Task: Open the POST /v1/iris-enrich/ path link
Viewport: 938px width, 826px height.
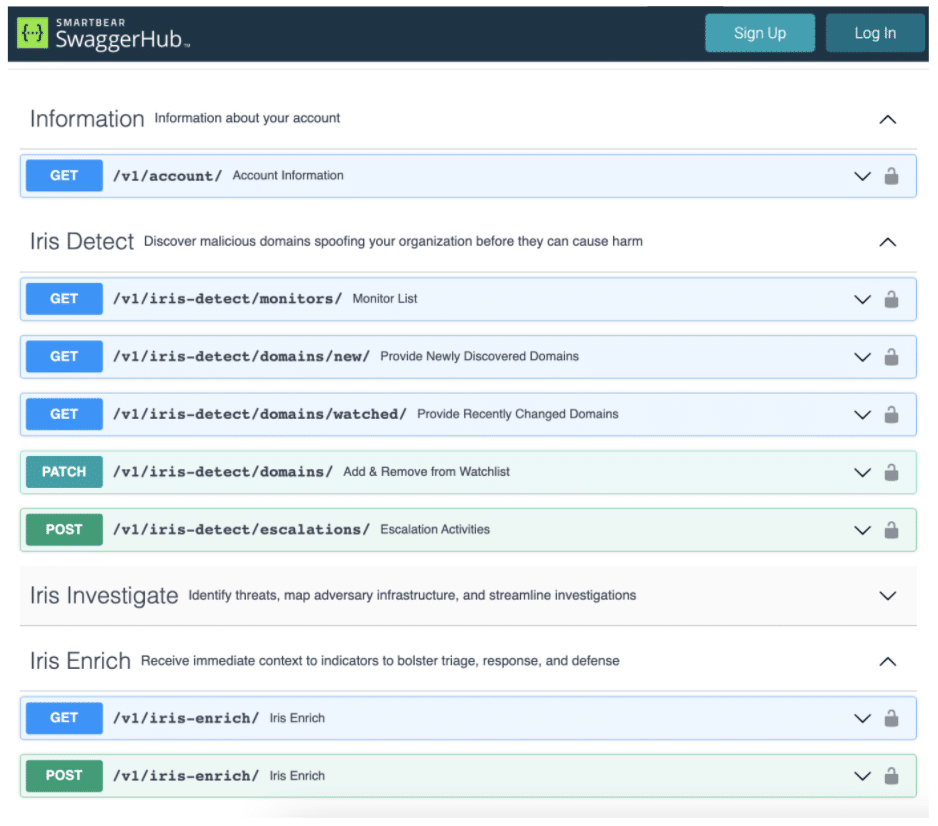Action: (186, 776)
